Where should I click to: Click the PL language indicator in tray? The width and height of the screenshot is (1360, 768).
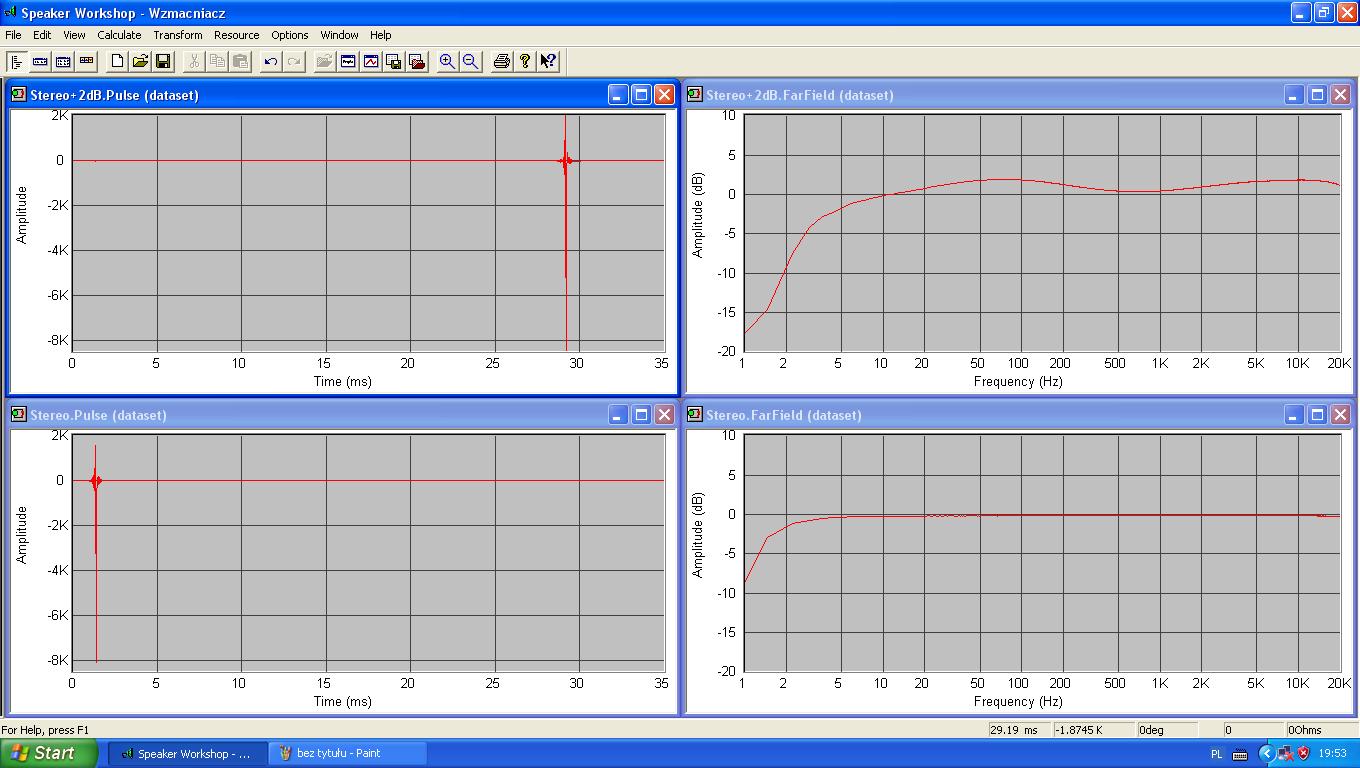1216,754
